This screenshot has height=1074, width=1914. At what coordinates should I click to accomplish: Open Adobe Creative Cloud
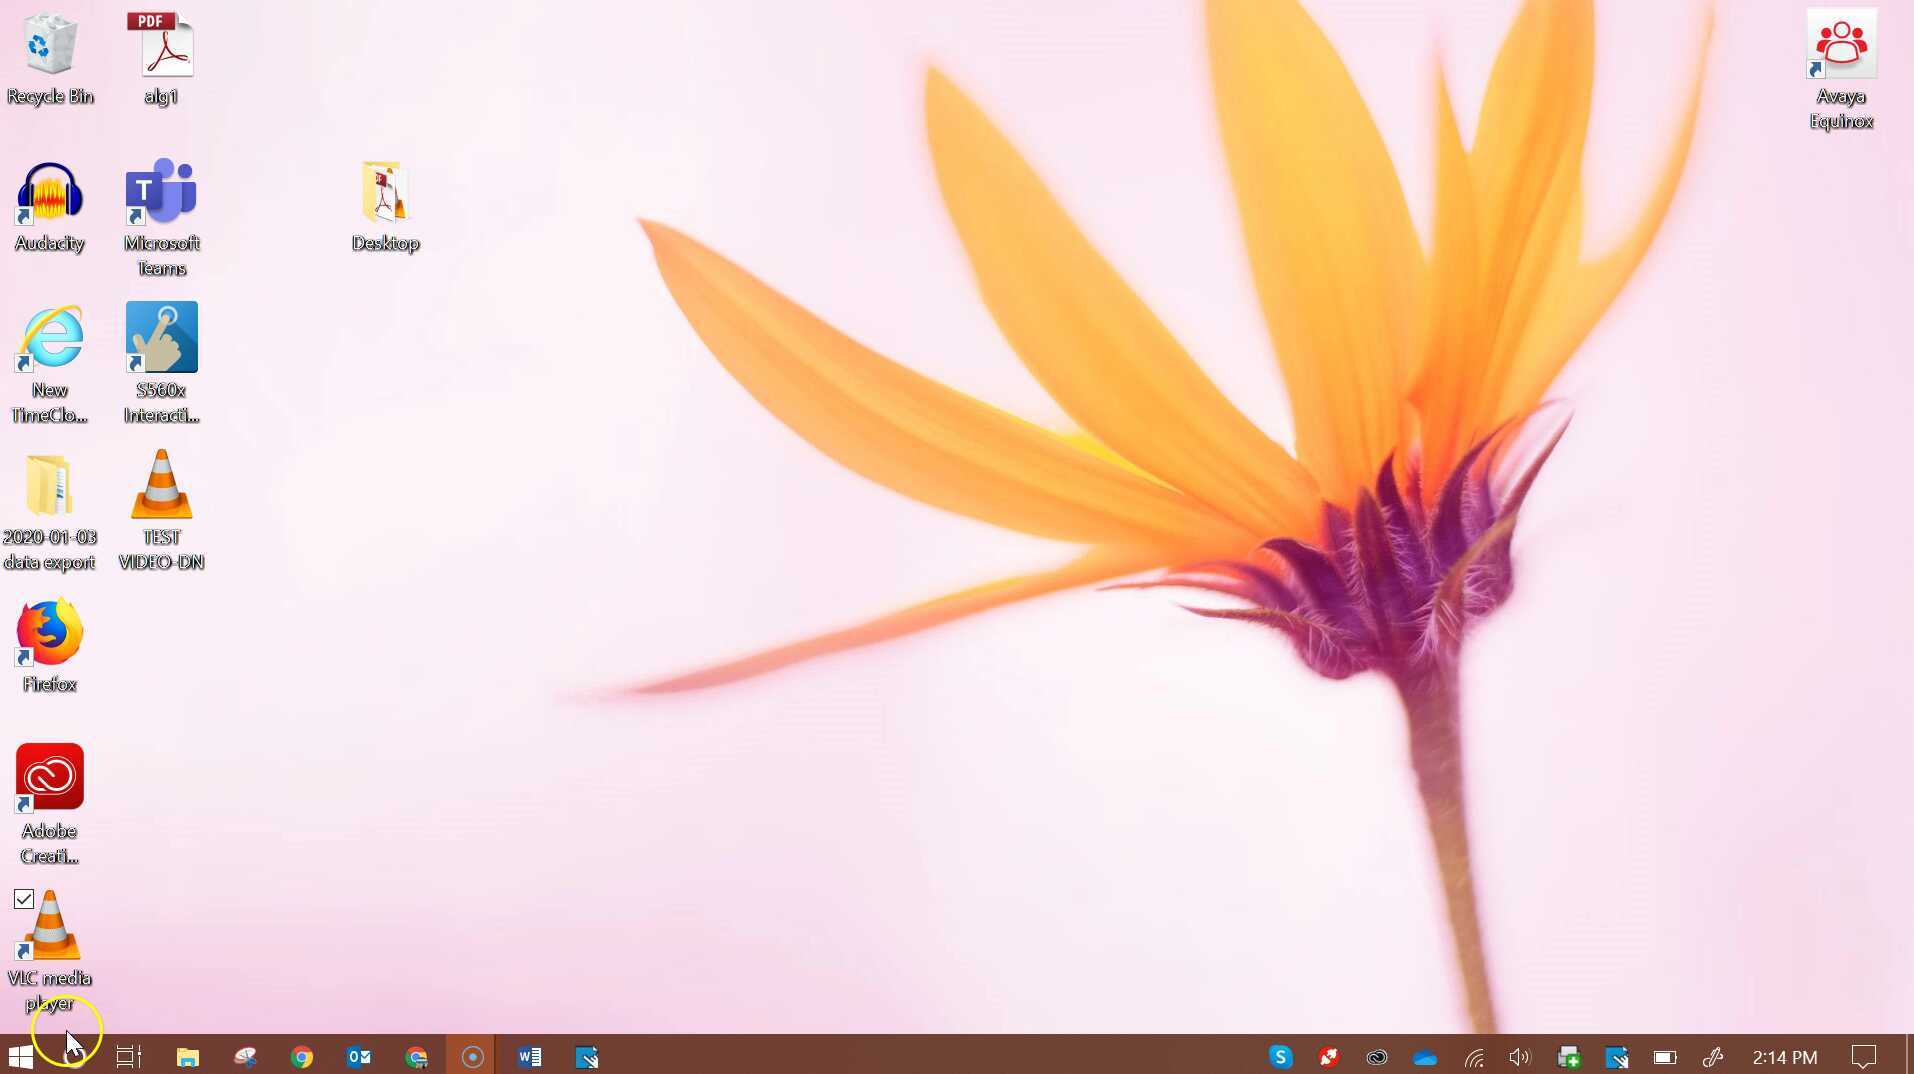[48, 778]
